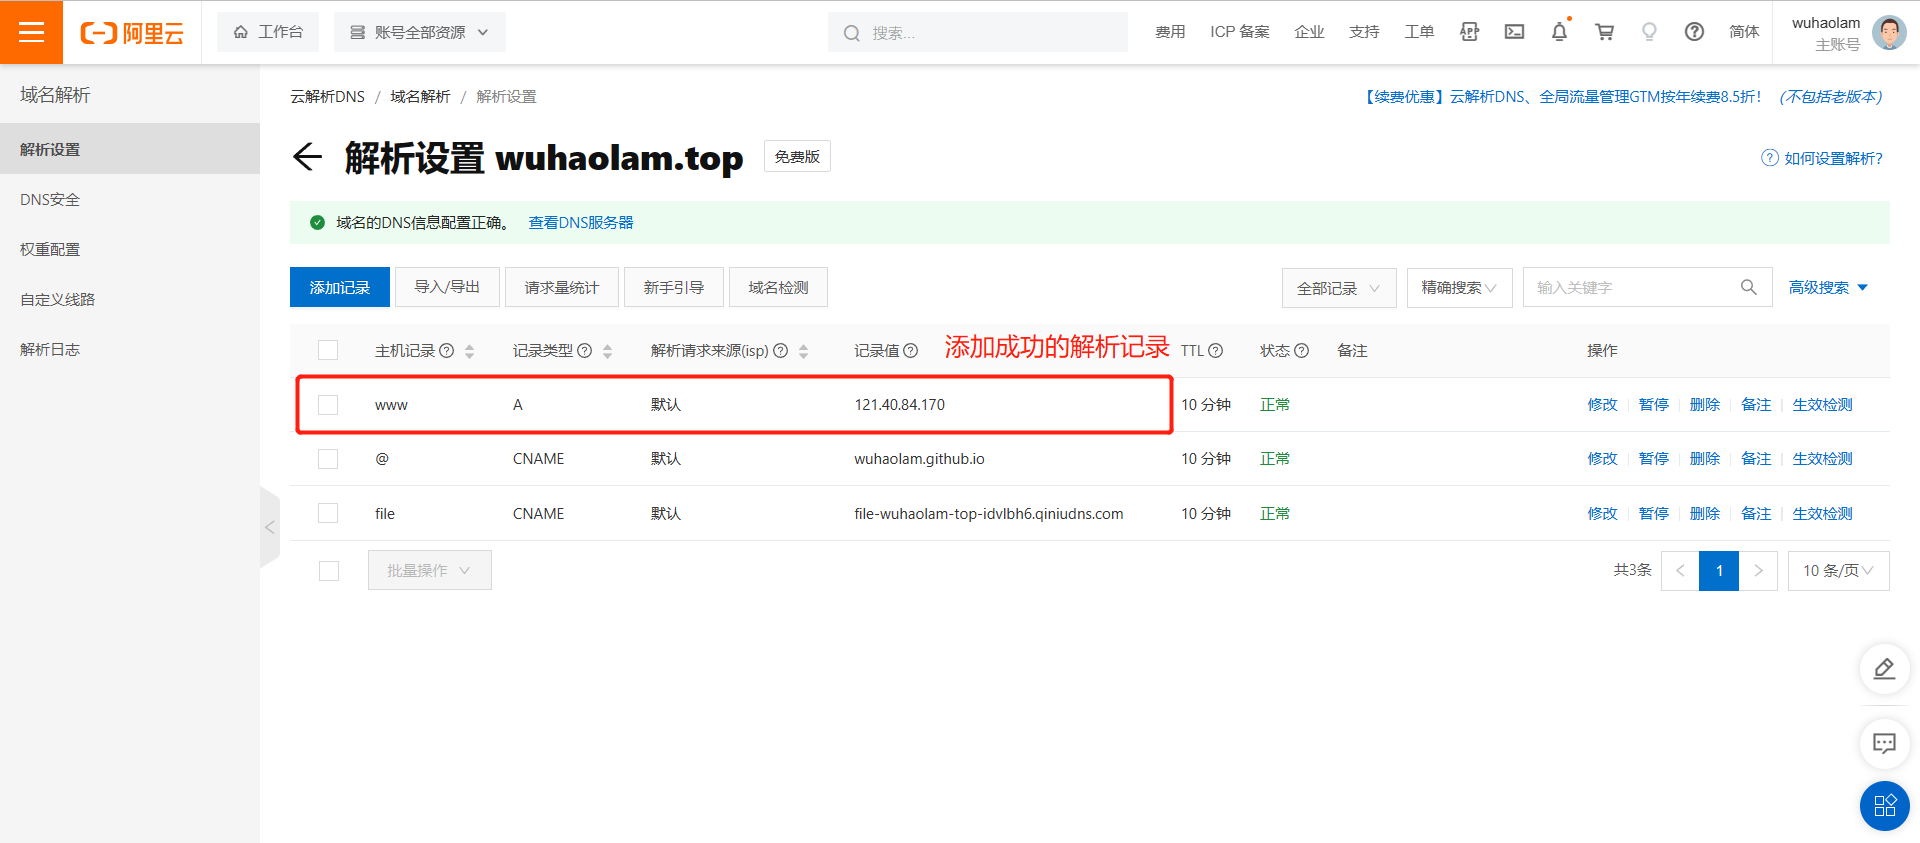The image size is (1920, 843).
Task: Click the lightbulb icon in header
Action: pyautogui.click(x=1649, y=32)
